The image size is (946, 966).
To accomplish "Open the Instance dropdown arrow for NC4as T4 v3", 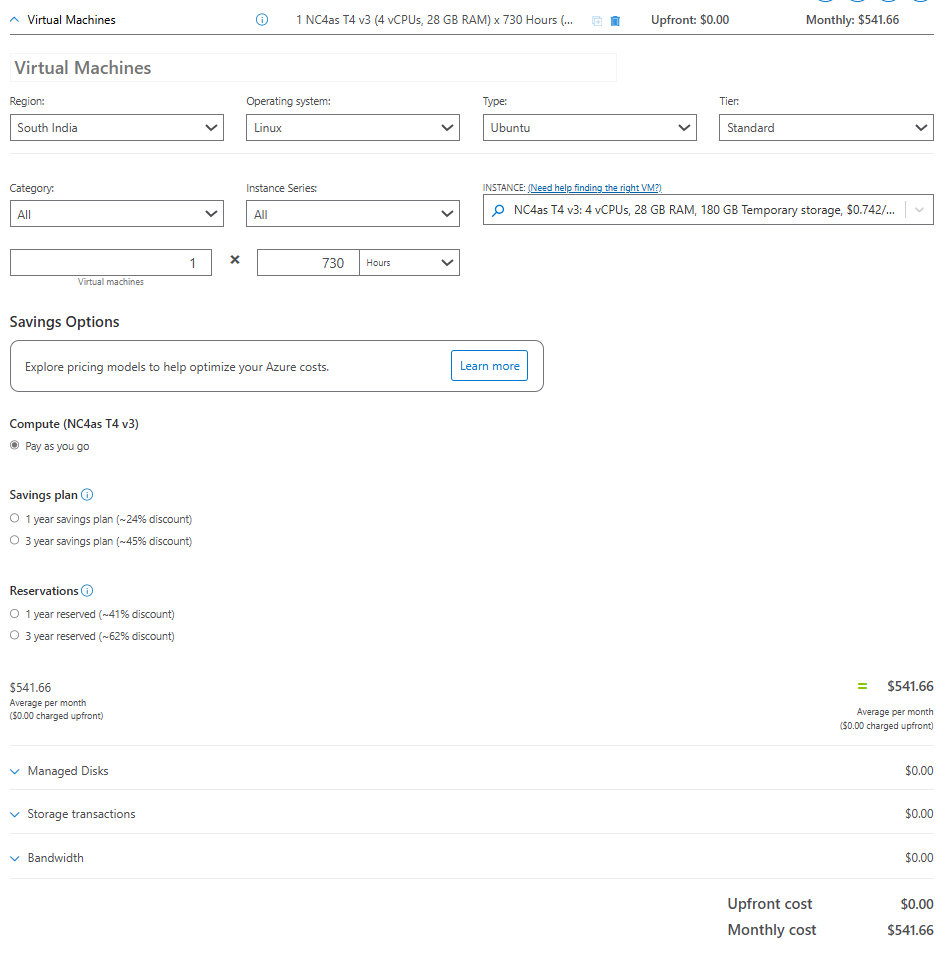I will coord(920,210).
